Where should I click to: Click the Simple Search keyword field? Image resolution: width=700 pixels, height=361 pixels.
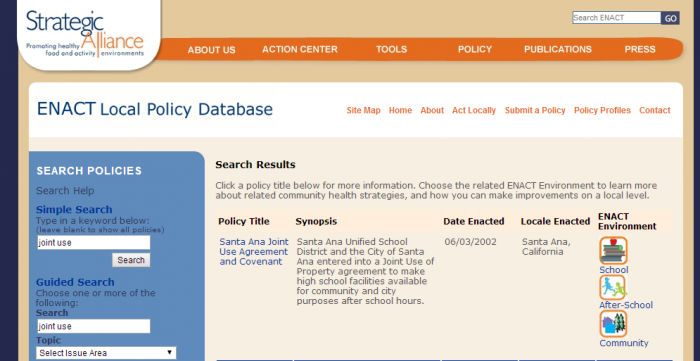pyautogui.click(x=94, y=243)
